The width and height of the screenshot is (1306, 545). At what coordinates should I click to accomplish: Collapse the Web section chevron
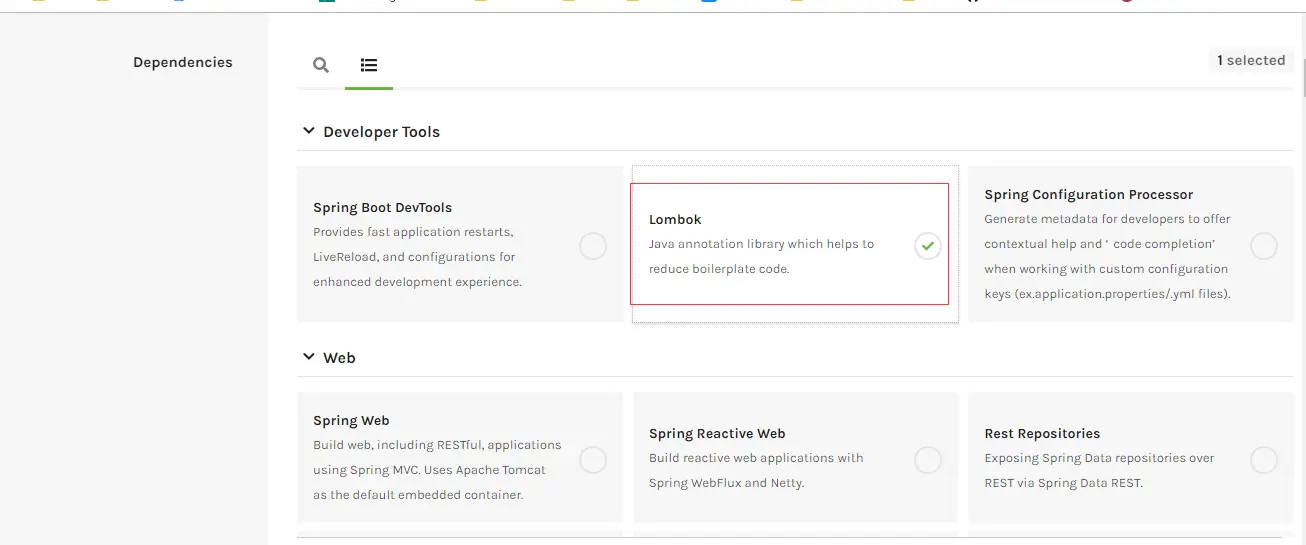(308, 357)
